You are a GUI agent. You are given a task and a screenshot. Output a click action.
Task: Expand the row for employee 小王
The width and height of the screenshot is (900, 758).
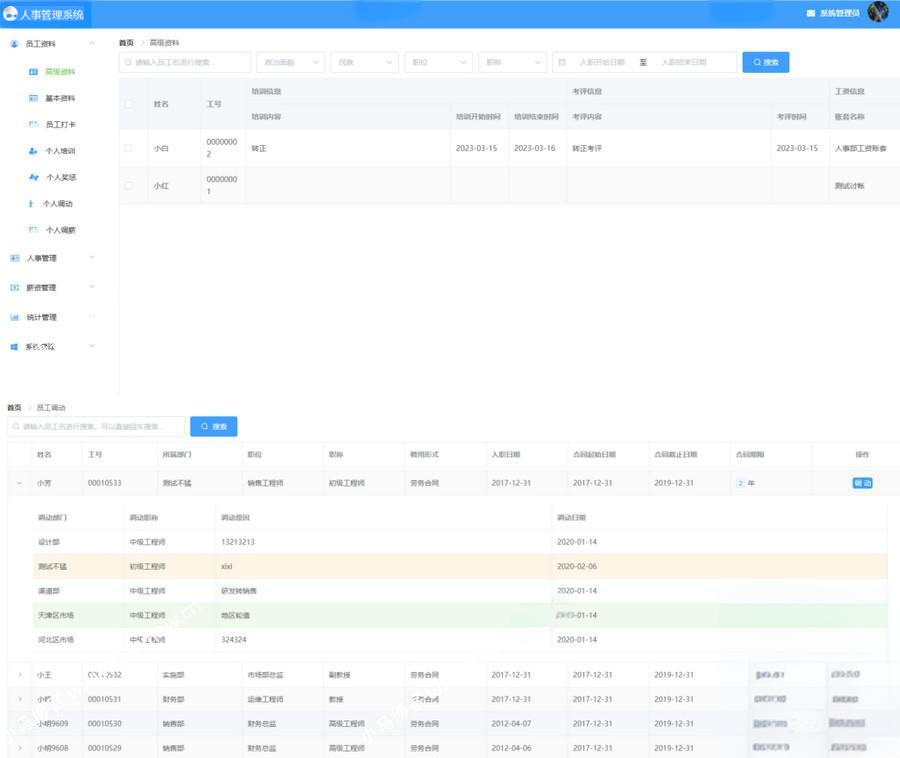pos(21,675)
